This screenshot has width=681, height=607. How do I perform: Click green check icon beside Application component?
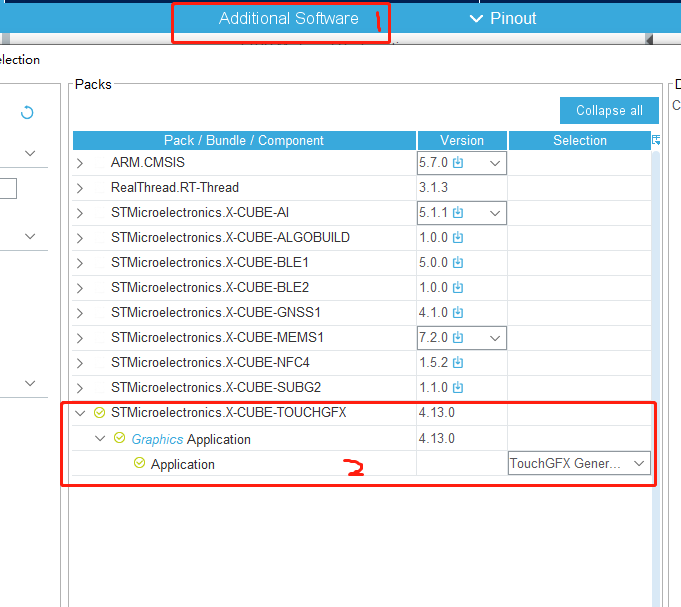click(x=139, y=463)
